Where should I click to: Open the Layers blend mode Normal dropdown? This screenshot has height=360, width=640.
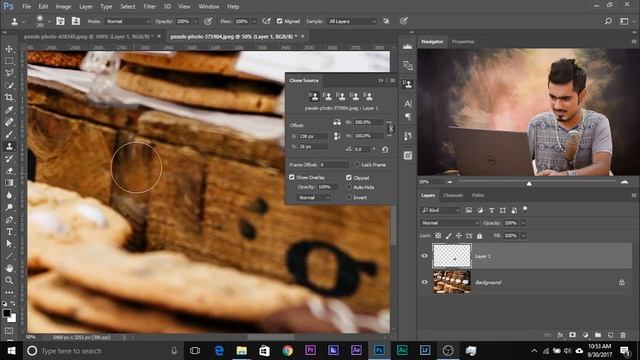(x=449, y=223)
